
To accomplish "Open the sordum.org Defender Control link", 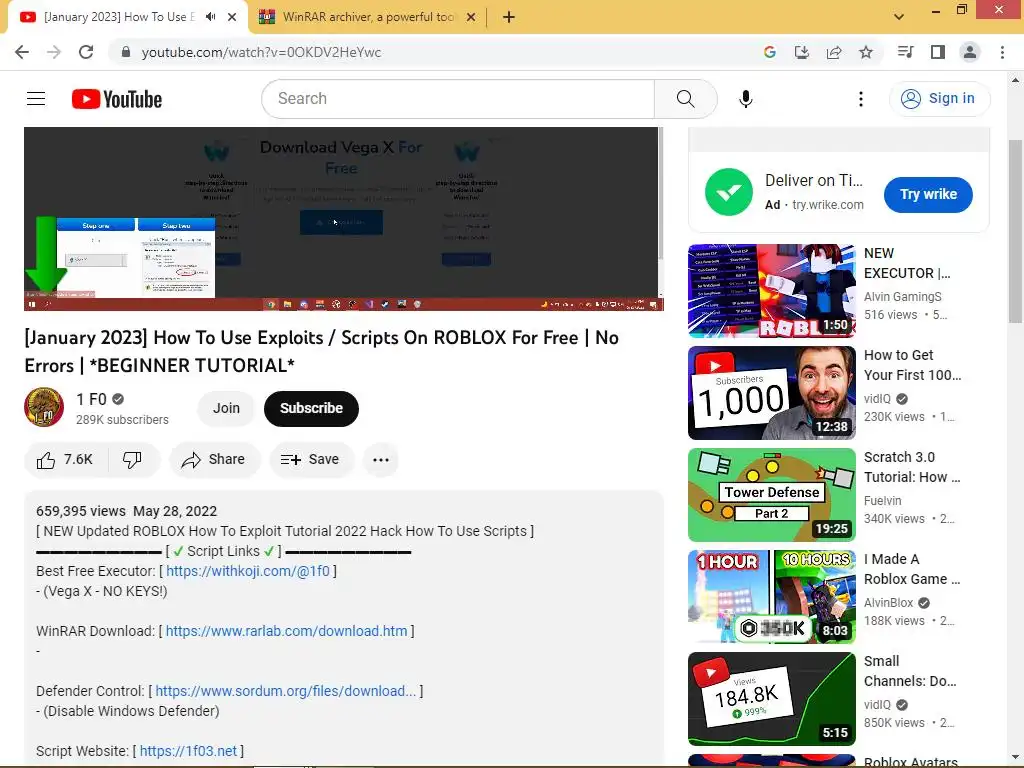I will point(285,691).
